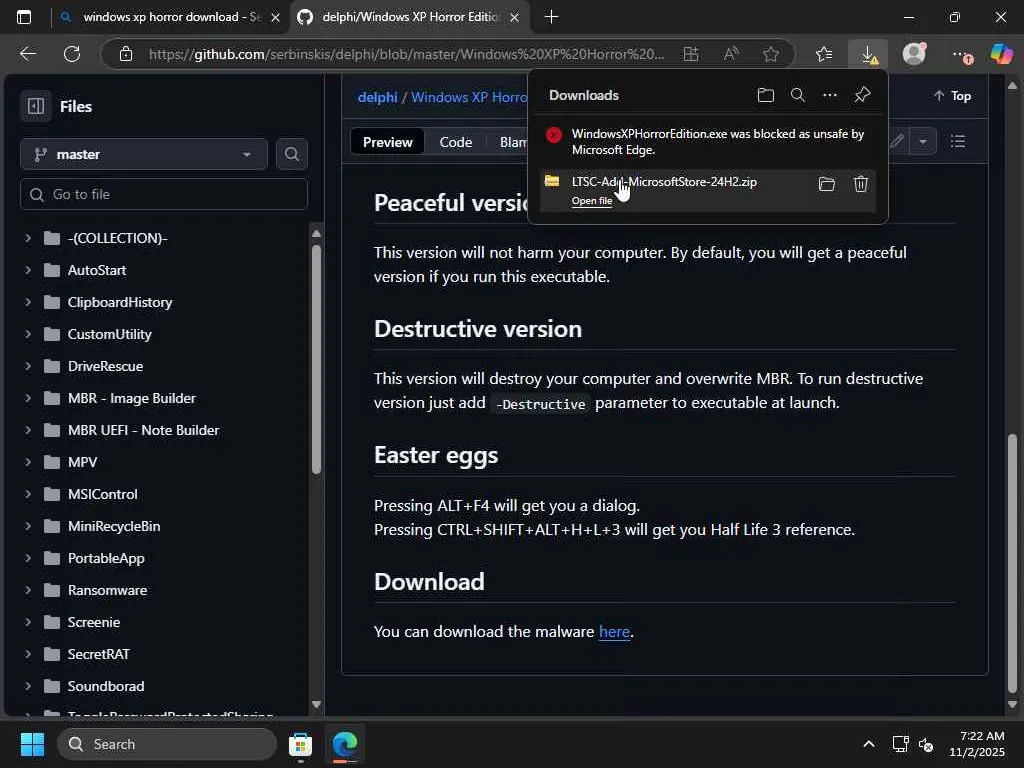Open Microsoft Store from taskbar

(300, 744)
